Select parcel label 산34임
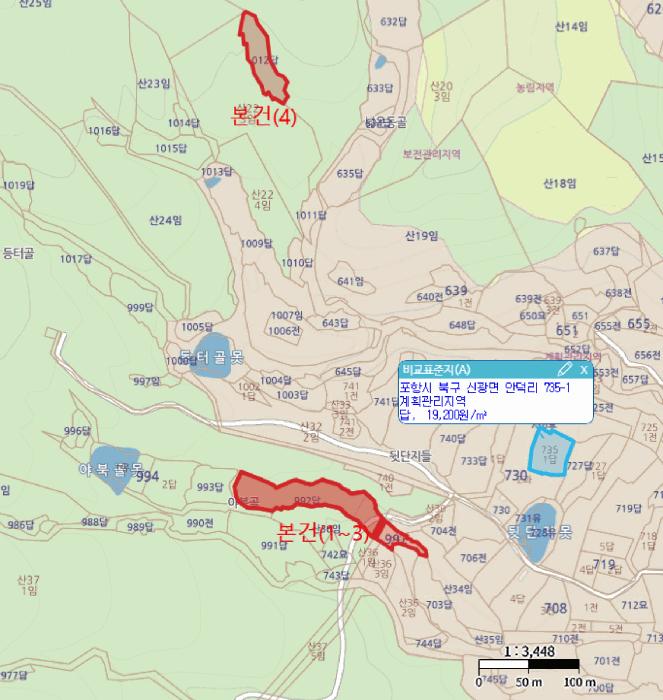Image resolution: width=663 pixels, height=700 pixels. click(x=458, y=589)
